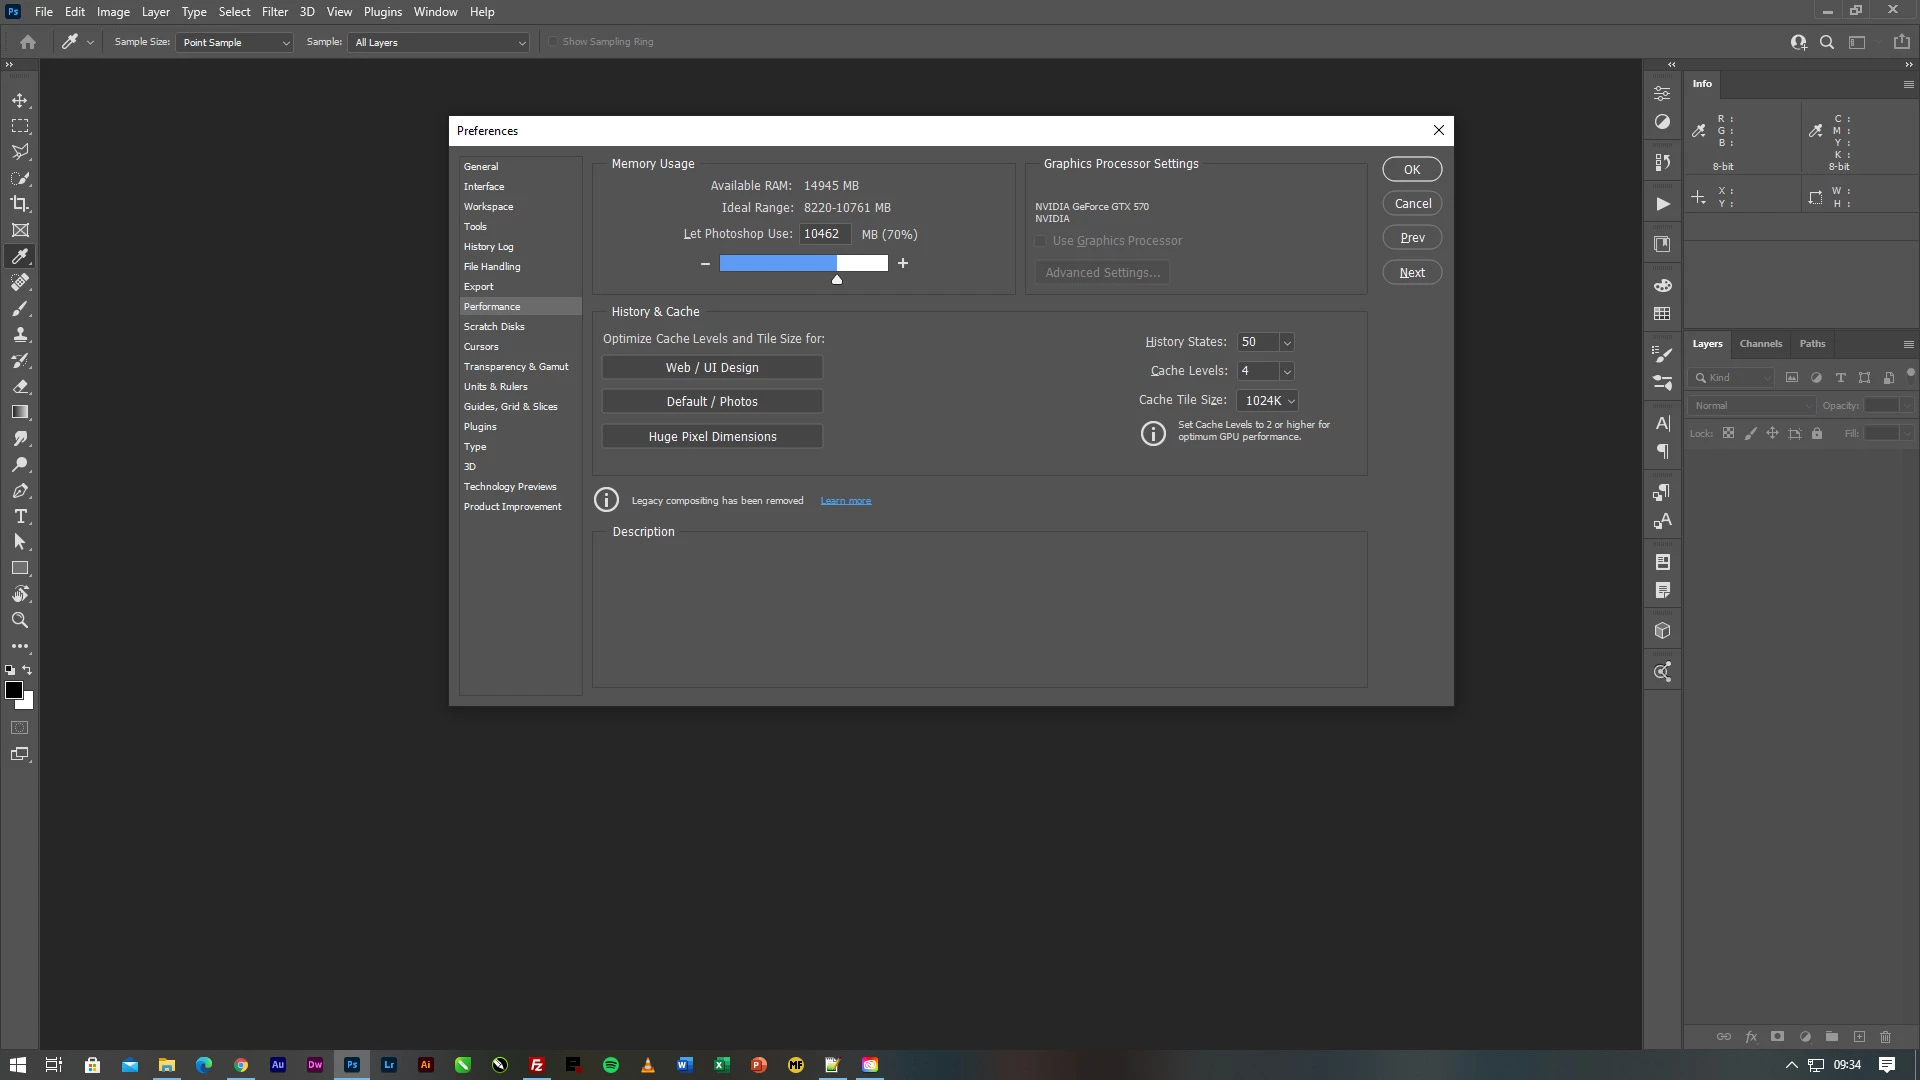1920x1080 pixels.
Task: Select the Move tool
Action: pyautogui.click(x=20, y=101)
